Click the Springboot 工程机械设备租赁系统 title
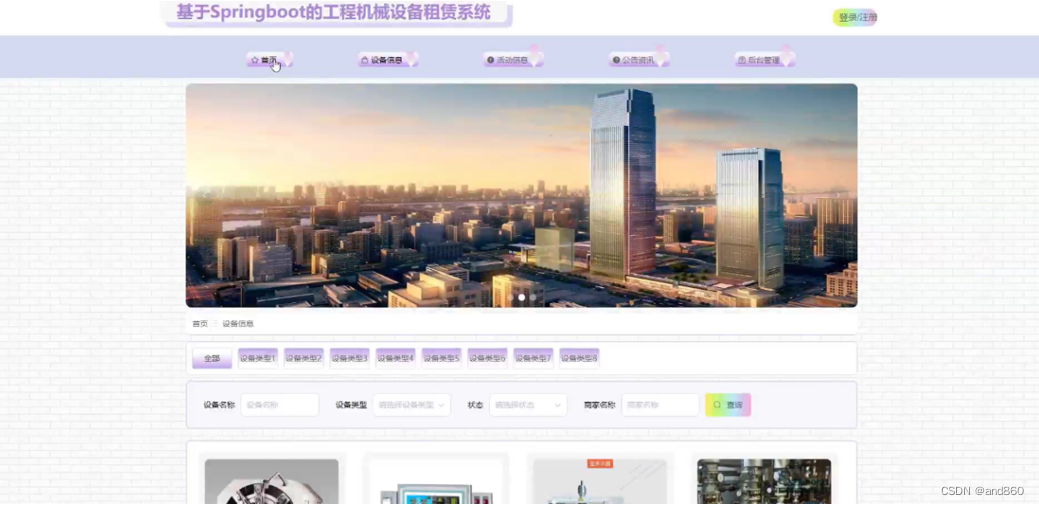Screen dimensions: 1039x505 tap(333, 12)
